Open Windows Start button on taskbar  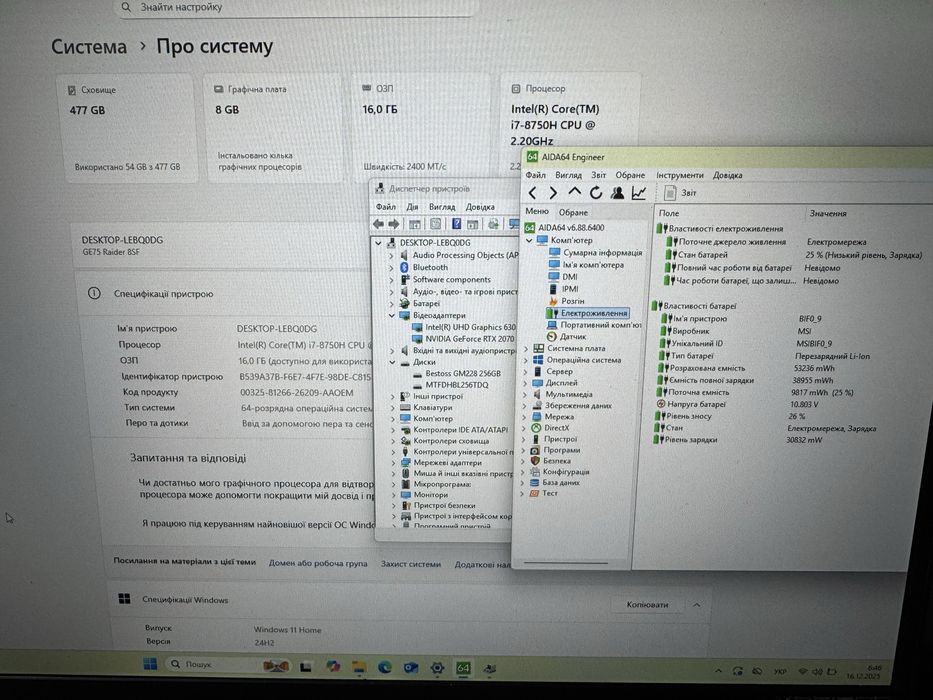[150, 664]
